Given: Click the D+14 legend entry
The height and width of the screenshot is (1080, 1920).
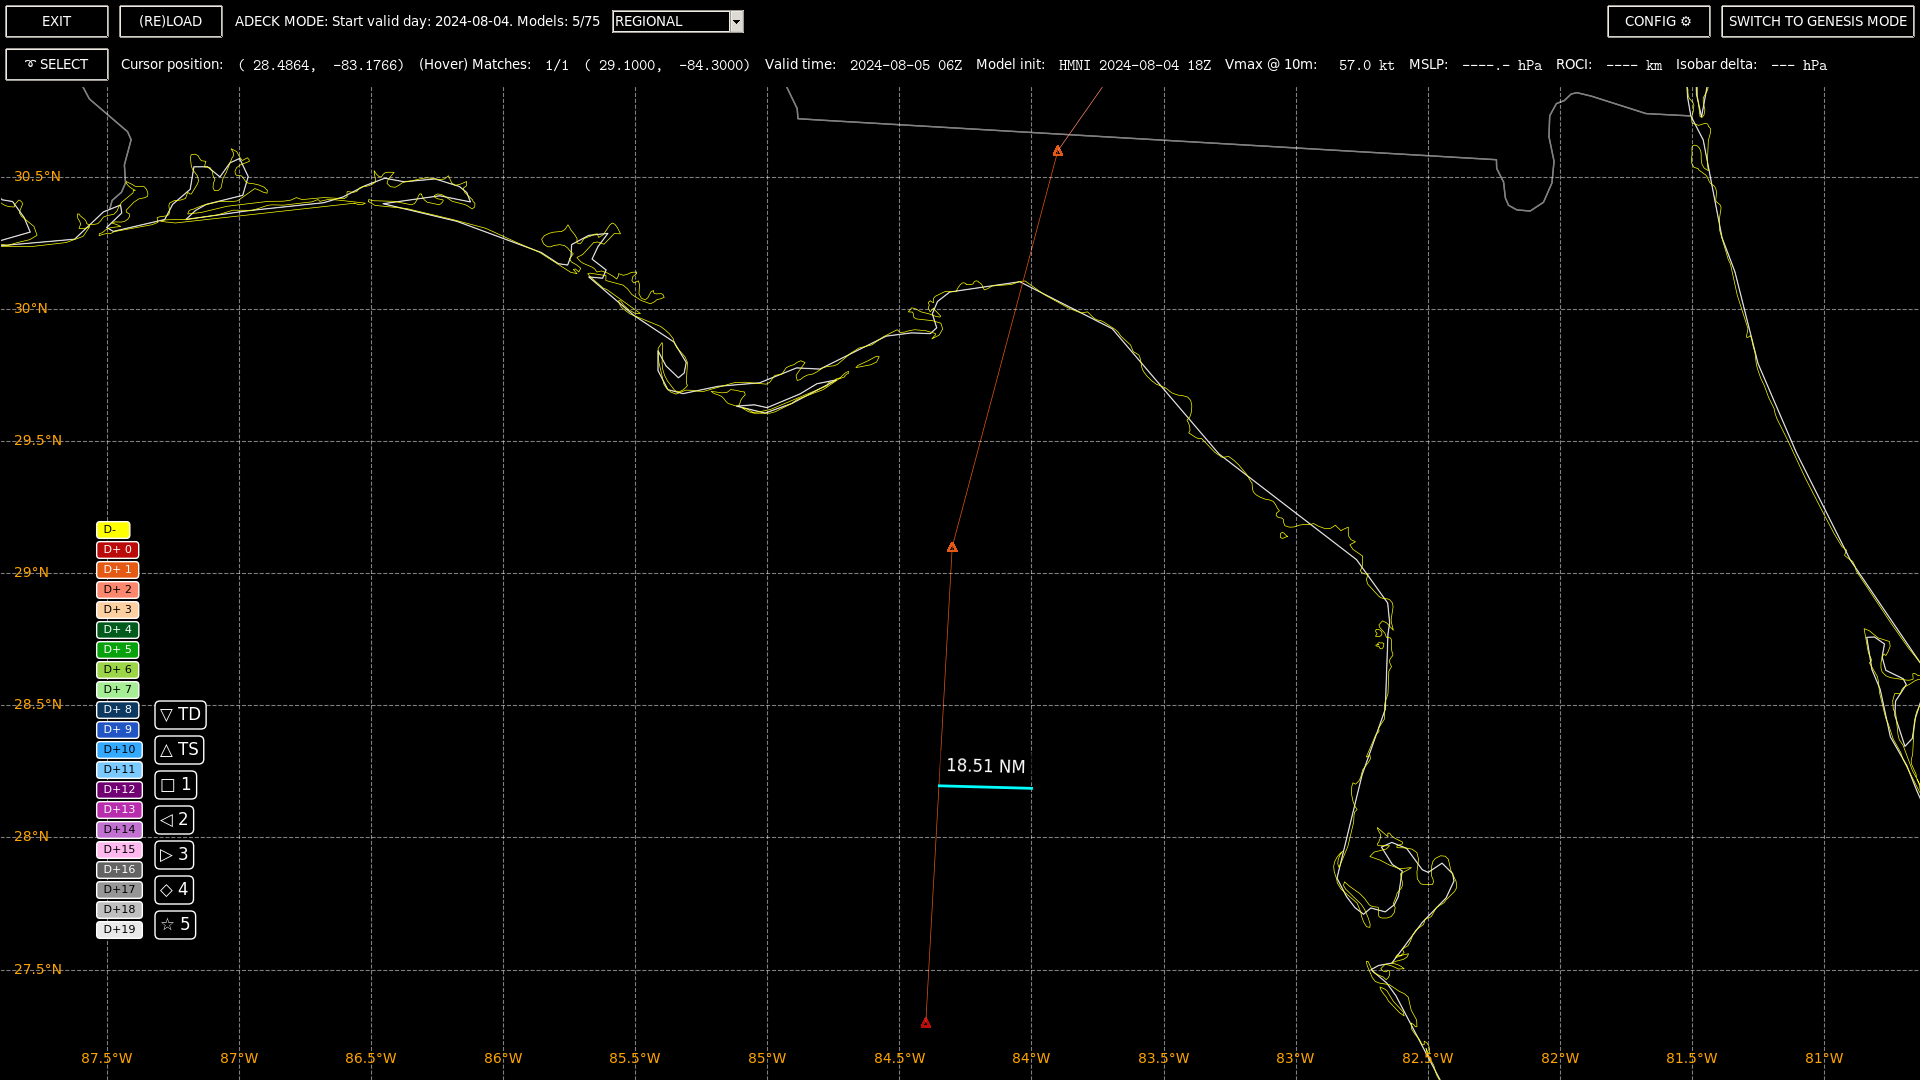Looking at the screenshot, I should click(x=119, y=830).
